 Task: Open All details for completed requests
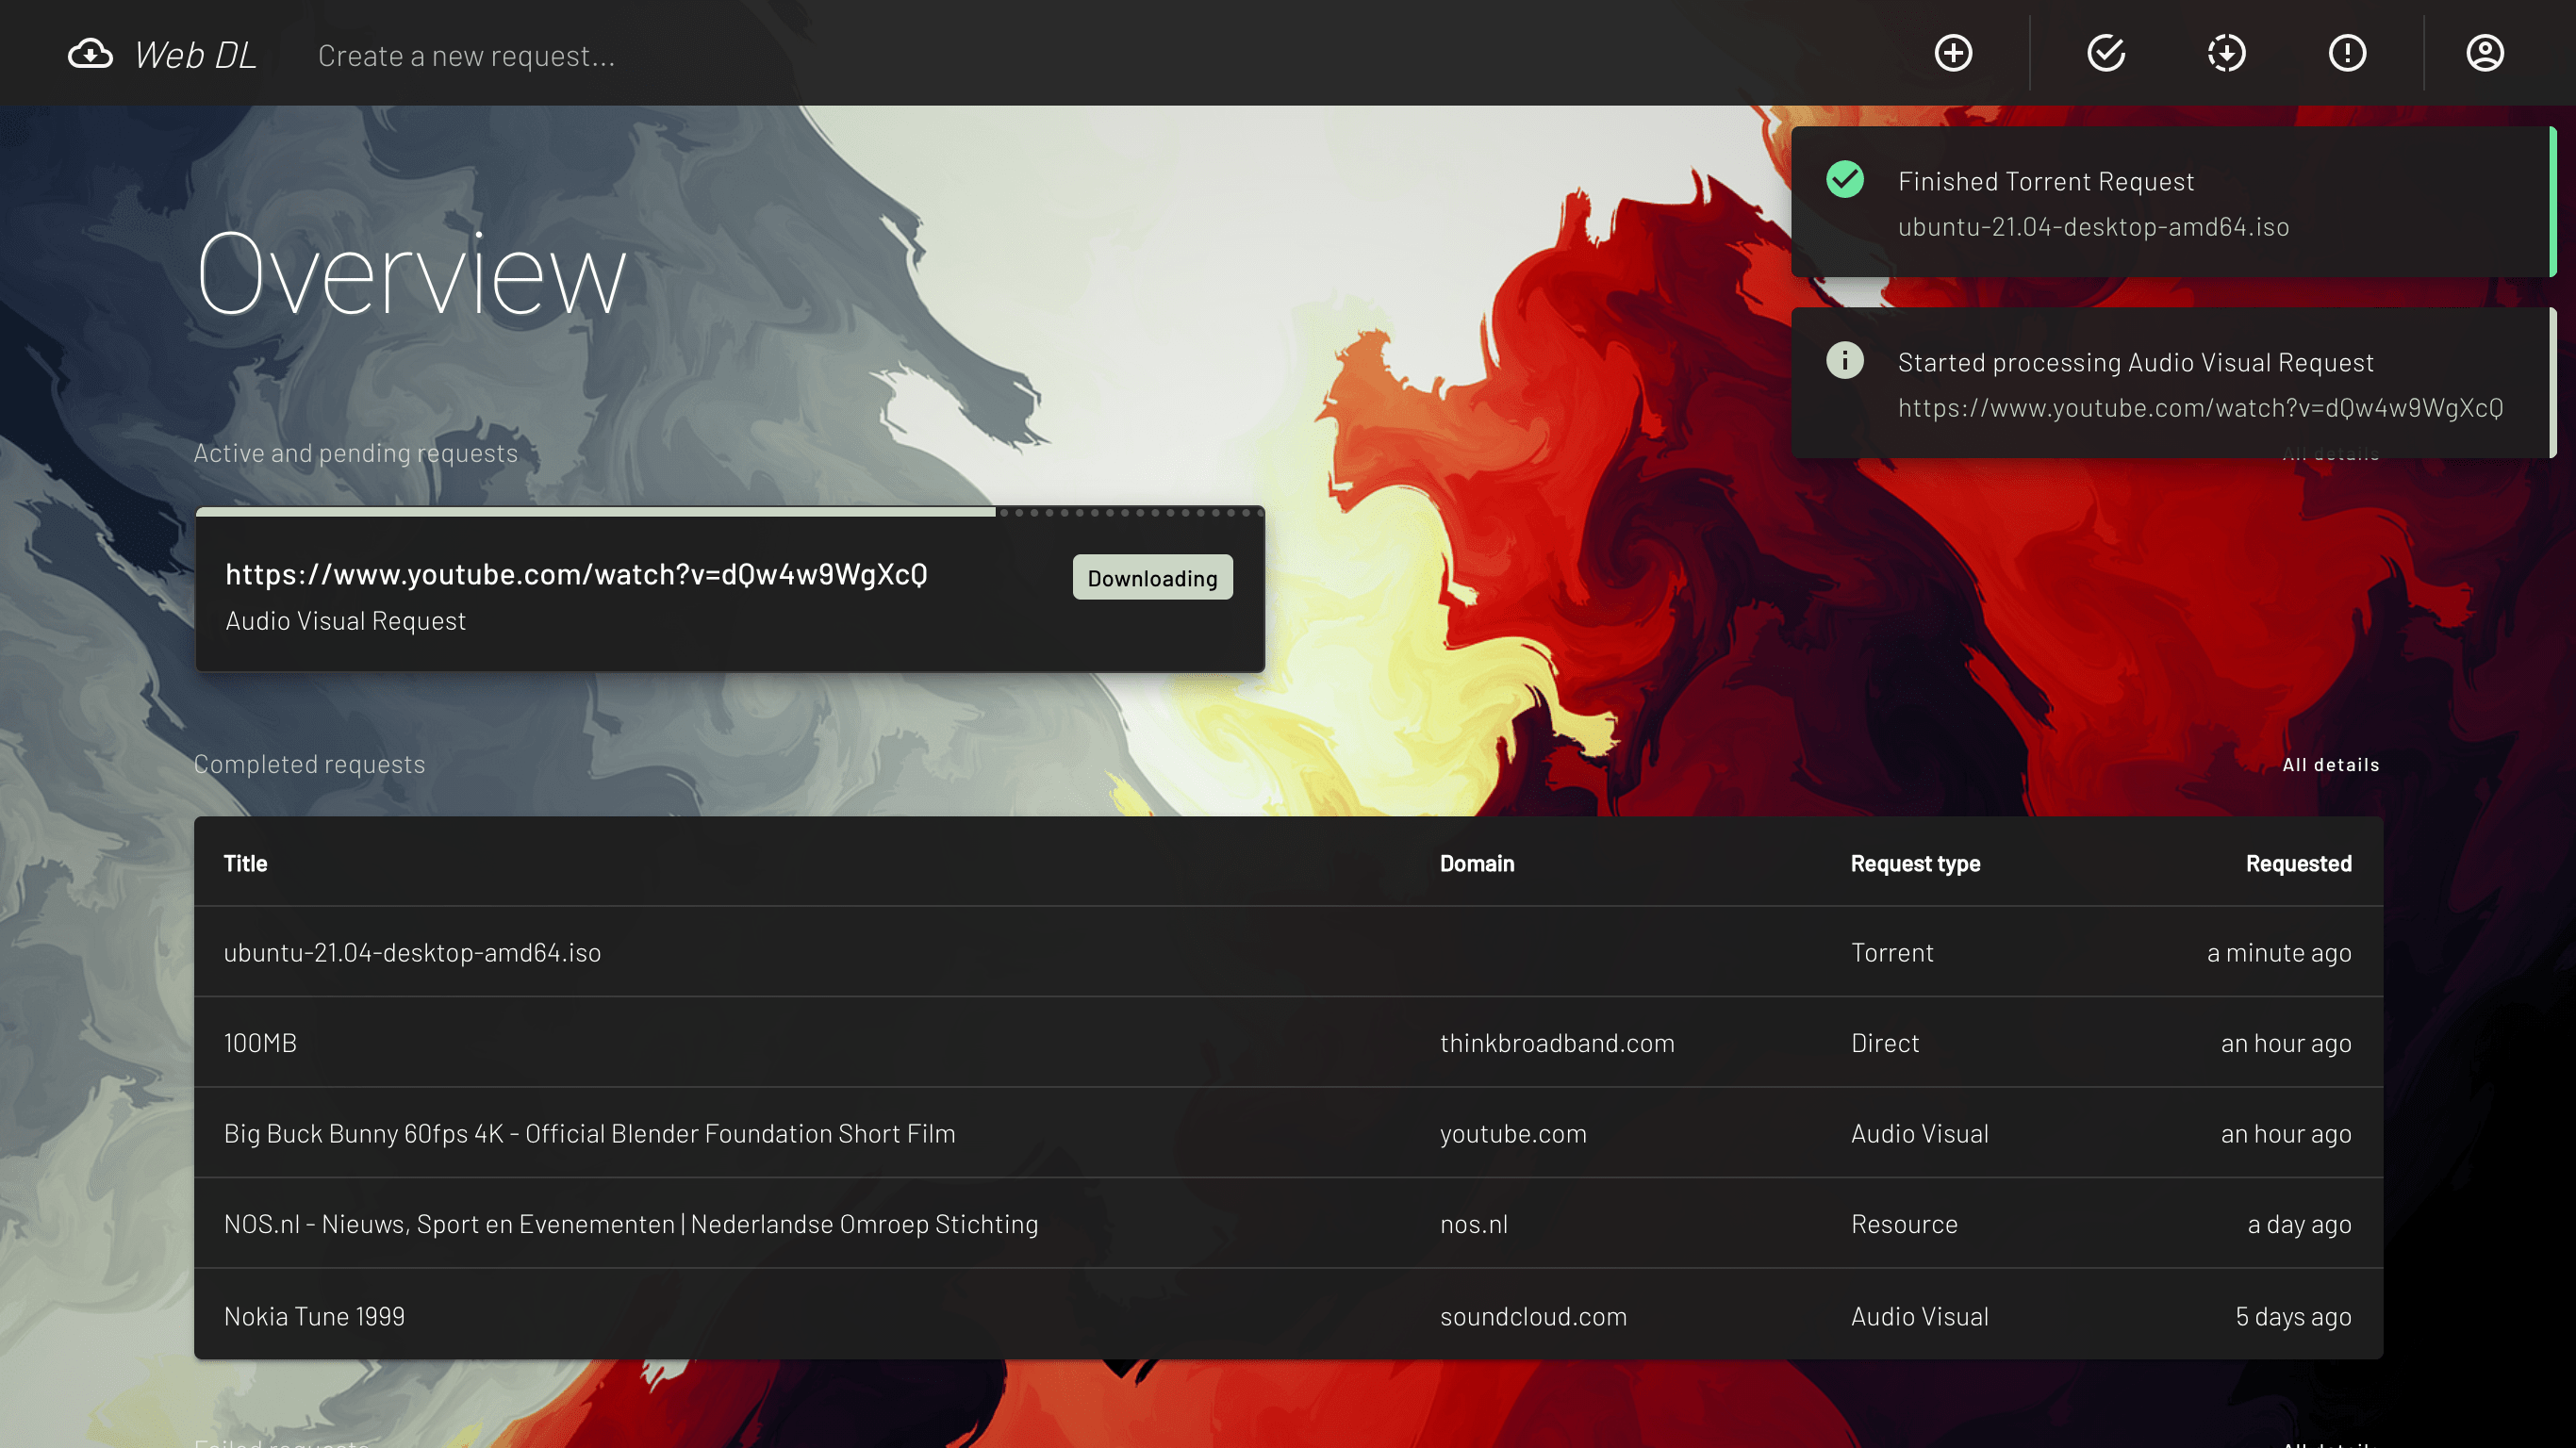pyautogui.click(x=2330, y=764)
